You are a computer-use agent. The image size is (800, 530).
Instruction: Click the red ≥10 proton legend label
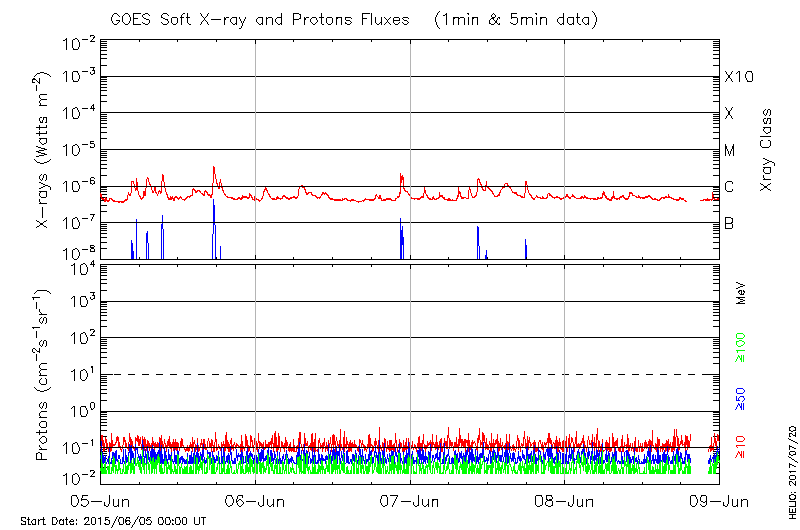tap(741, 447)
